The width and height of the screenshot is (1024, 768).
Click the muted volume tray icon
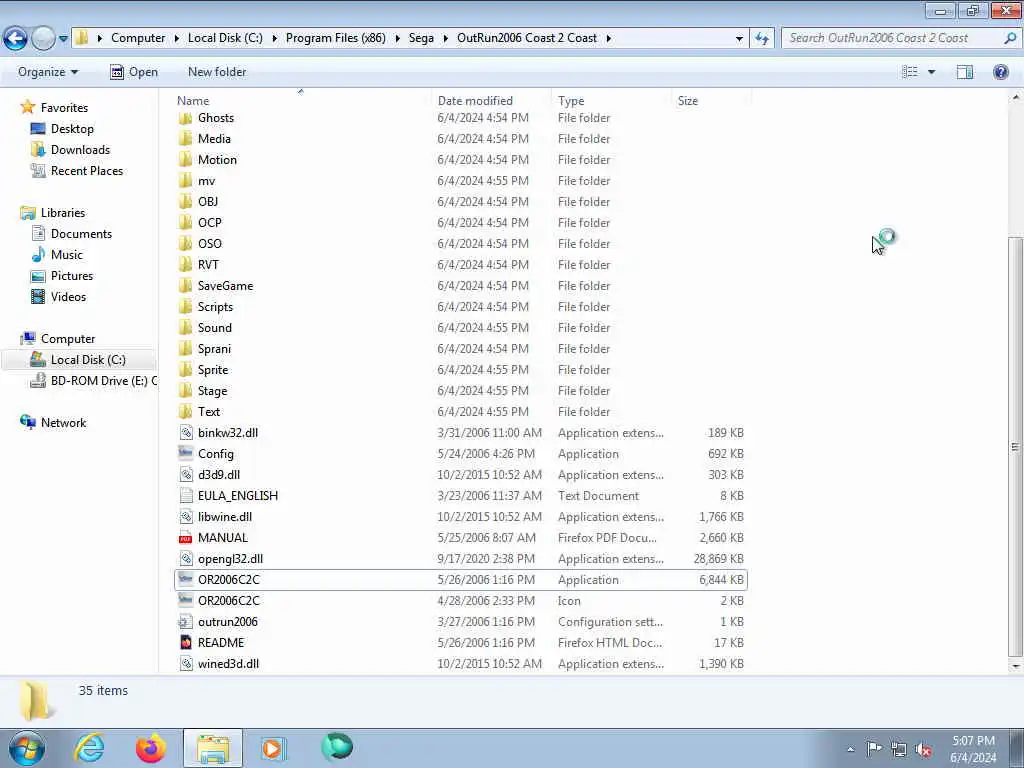point(923,749)
